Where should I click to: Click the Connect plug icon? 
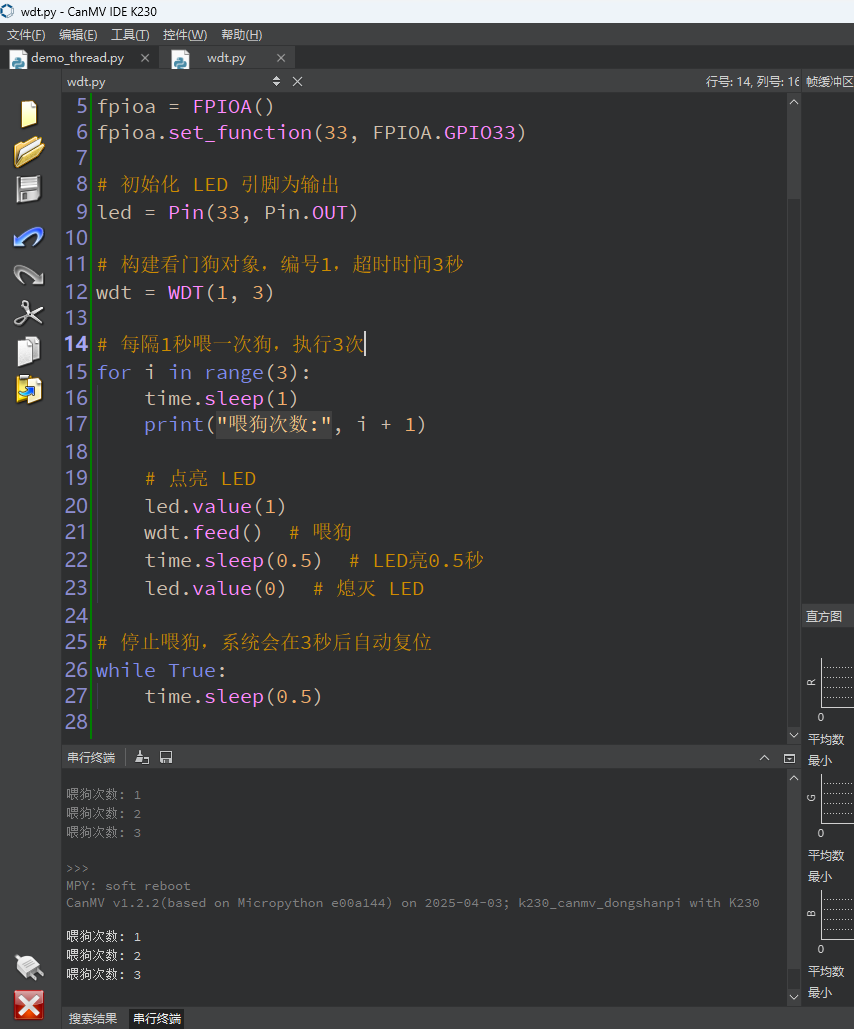coord(29,967)
